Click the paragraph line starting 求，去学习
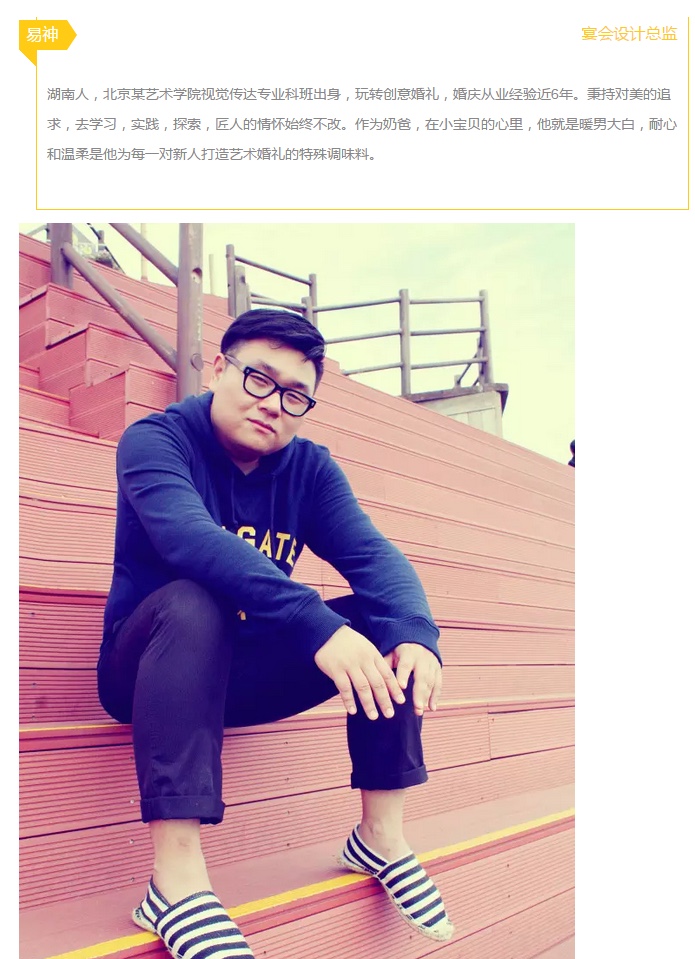The height and width of the screenshot is (959, 695). 362,124
